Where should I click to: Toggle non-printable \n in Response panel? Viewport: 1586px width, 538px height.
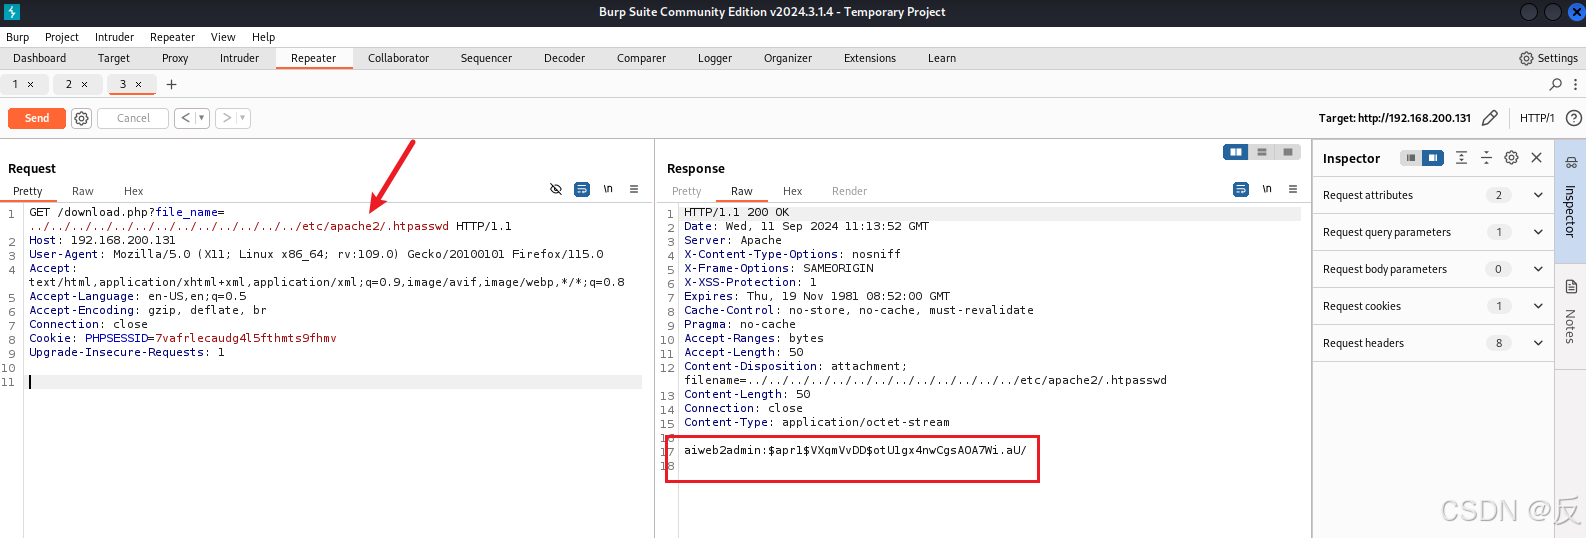point(1267,189)
